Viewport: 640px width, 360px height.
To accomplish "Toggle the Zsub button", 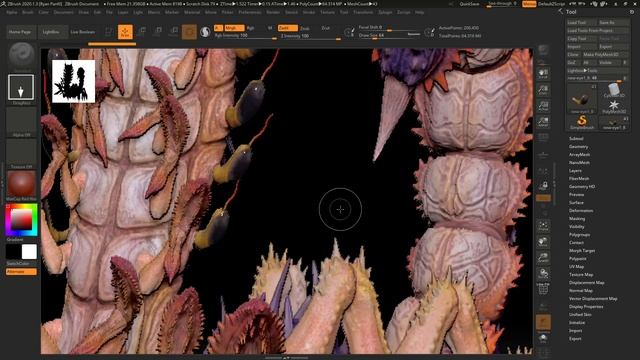I will [305, 28].
